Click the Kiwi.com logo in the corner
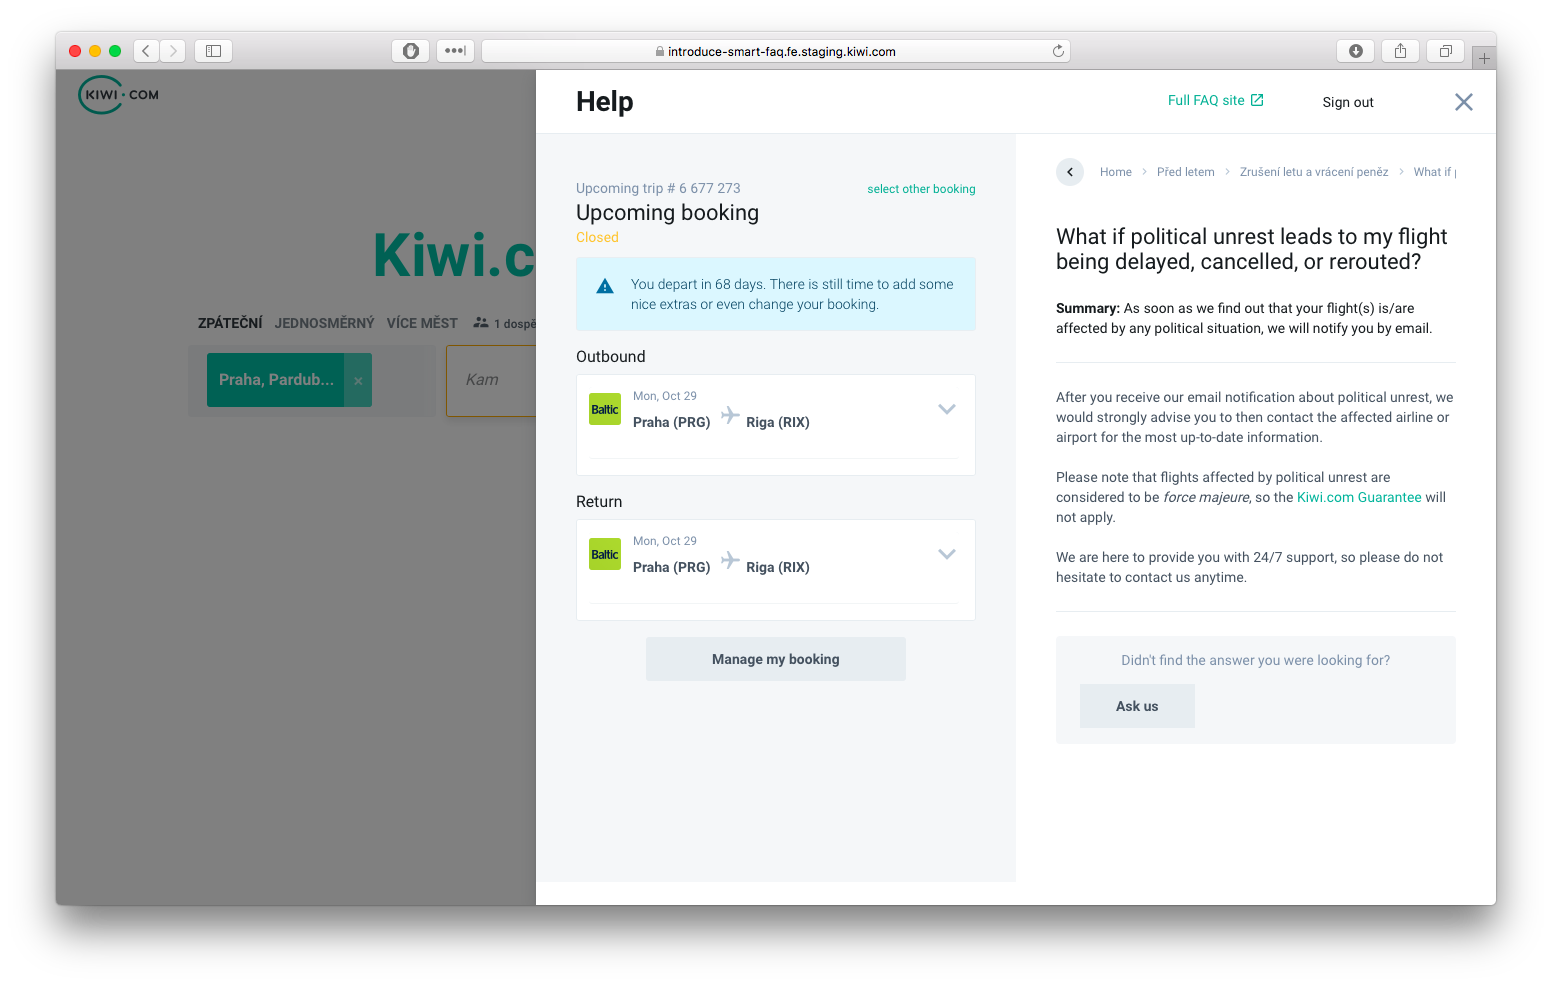The height and width of the screenshot is (985, 1552). [x=117, y=94]
